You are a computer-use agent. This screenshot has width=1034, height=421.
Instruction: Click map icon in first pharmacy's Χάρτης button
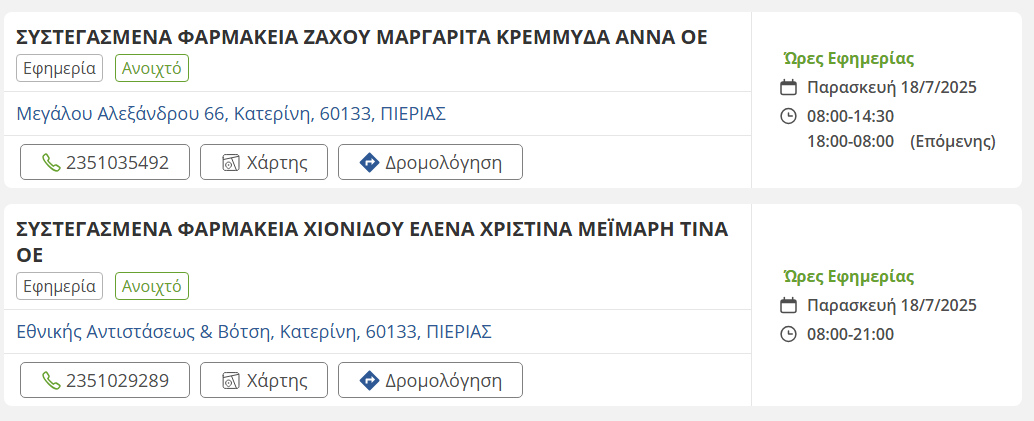point(231,162)
